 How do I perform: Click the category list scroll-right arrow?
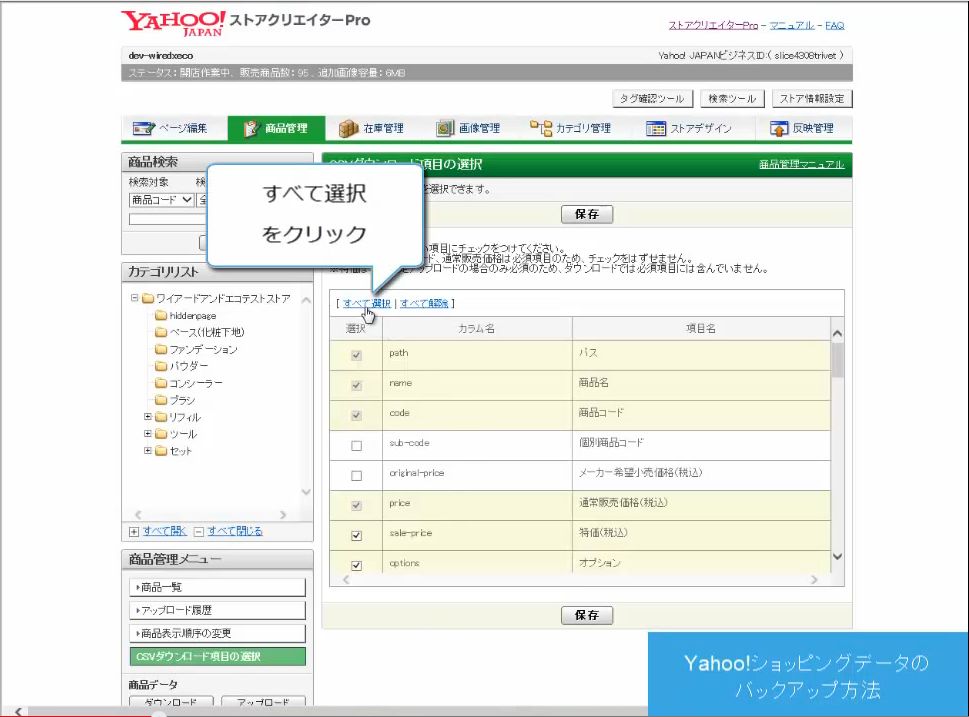[283, 514]
